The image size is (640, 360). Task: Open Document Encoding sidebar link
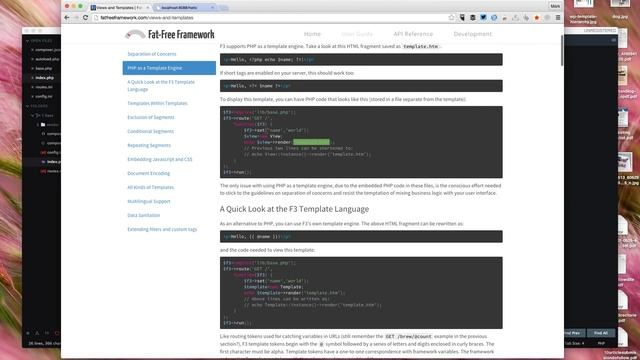(x=149, y=173)
